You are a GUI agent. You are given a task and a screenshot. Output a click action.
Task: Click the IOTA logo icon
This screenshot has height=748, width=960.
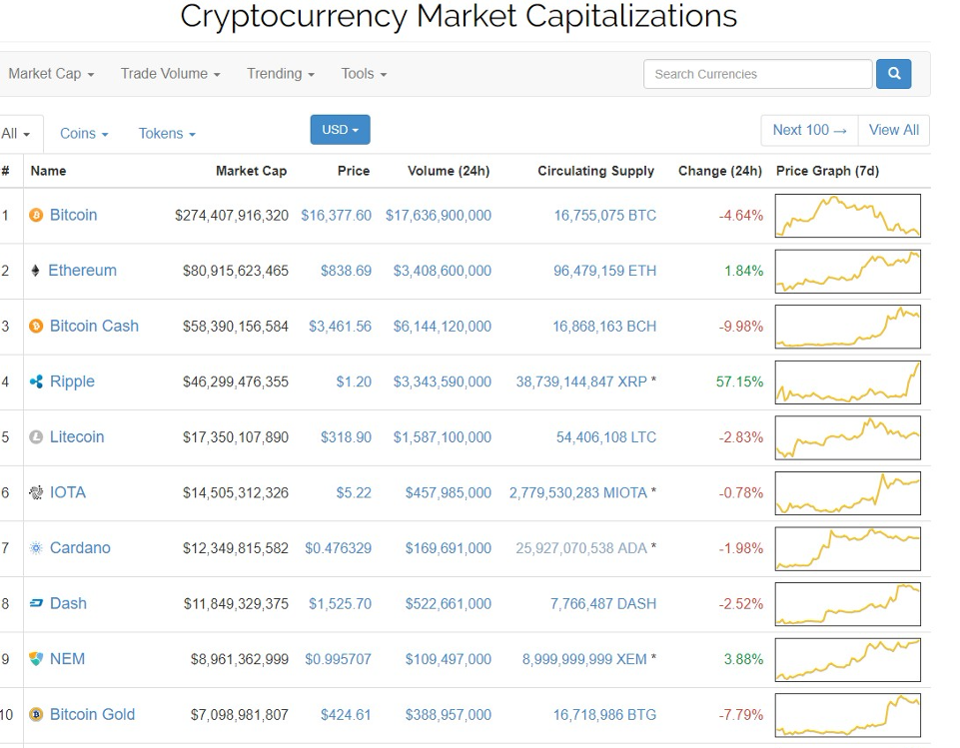pos(37,493)
